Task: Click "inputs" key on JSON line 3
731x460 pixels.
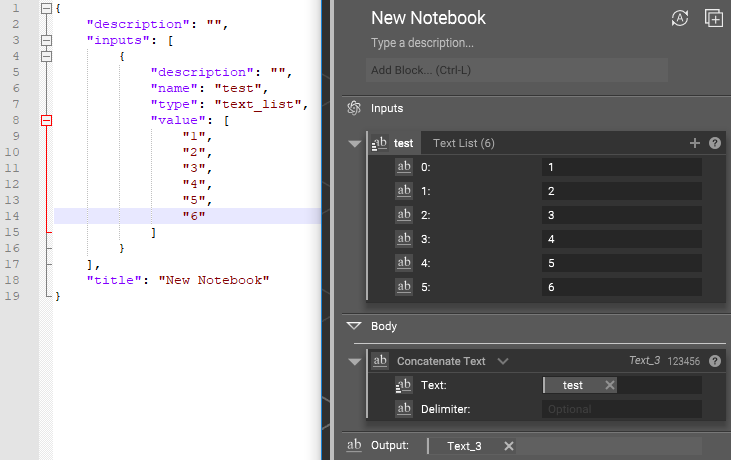Action: pyautogui.click(x=118, y=41)
